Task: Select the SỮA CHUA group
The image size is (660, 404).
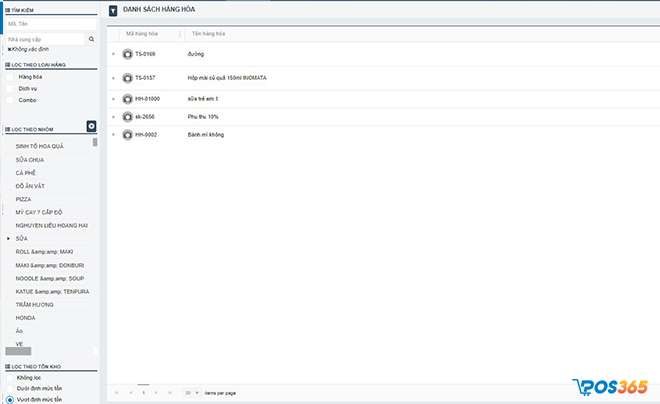Action: [30, 160]
